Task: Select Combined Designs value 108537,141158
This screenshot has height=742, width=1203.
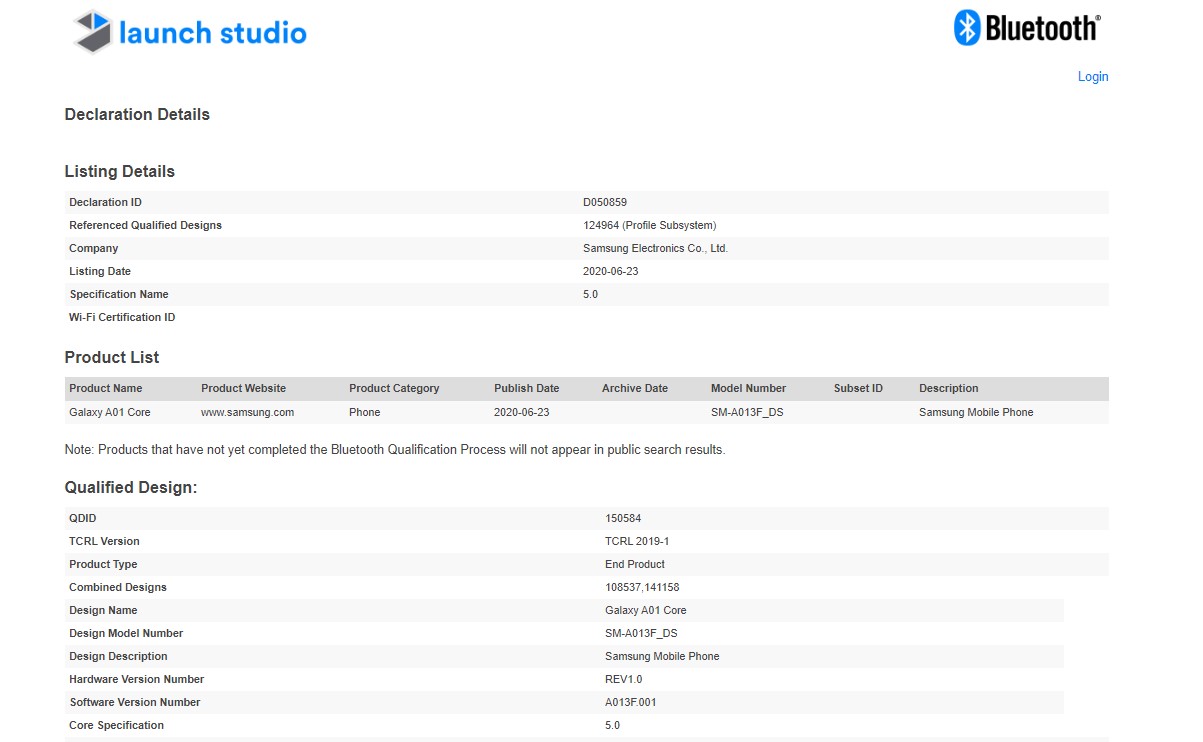Action: pyautogui.click(x=642, y=588)
